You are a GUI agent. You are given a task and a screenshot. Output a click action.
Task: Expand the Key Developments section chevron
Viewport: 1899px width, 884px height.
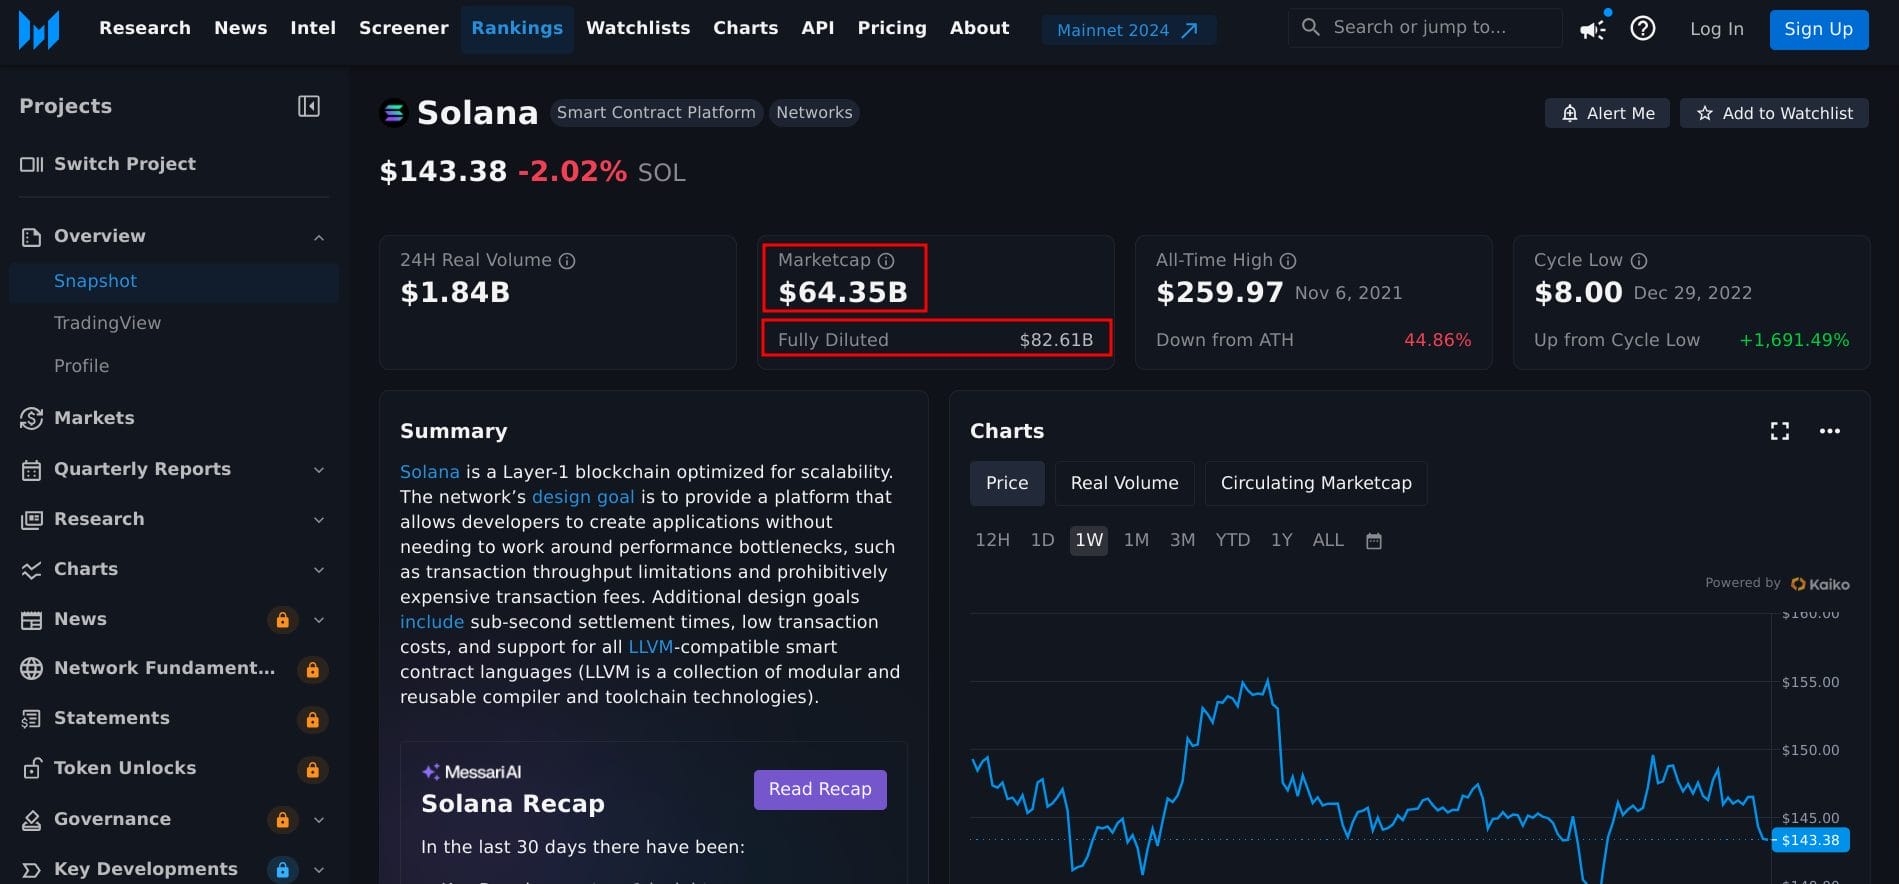(319, 870)
